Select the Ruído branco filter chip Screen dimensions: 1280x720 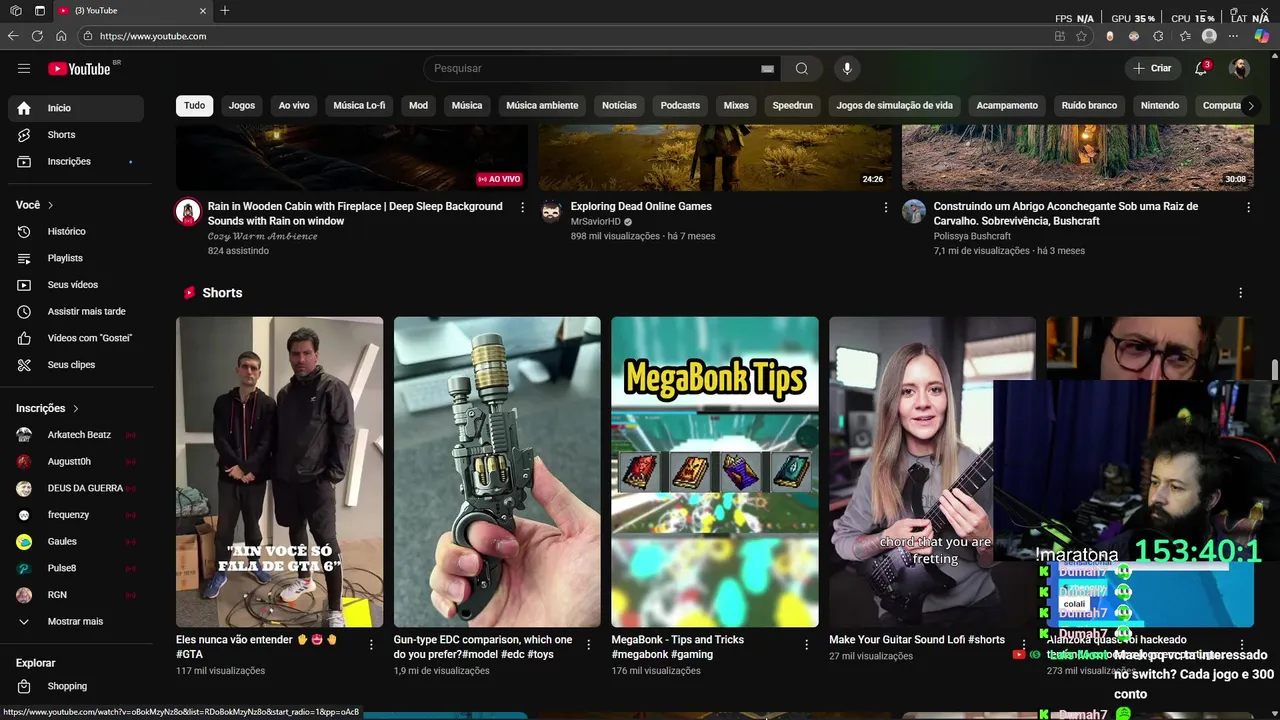[1089, 105]
